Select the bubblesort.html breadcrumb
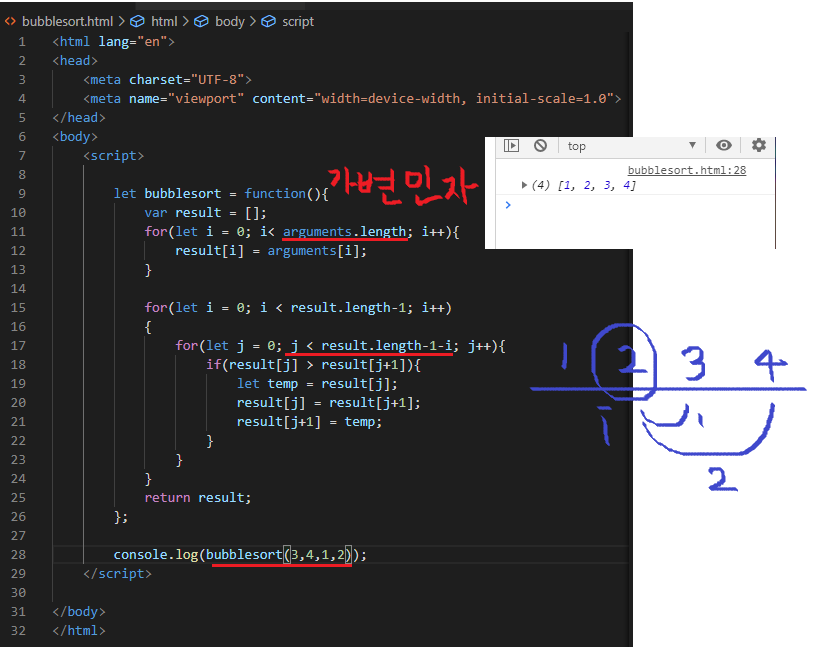 (68, 21)
